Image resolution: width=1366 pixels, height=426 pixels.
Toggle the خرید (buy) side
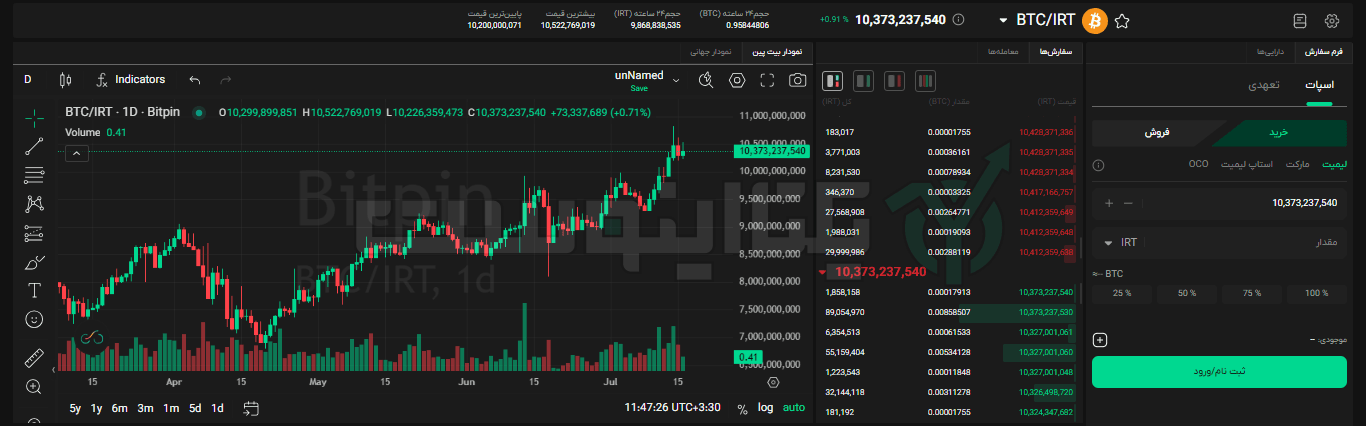click(1277, 132)
